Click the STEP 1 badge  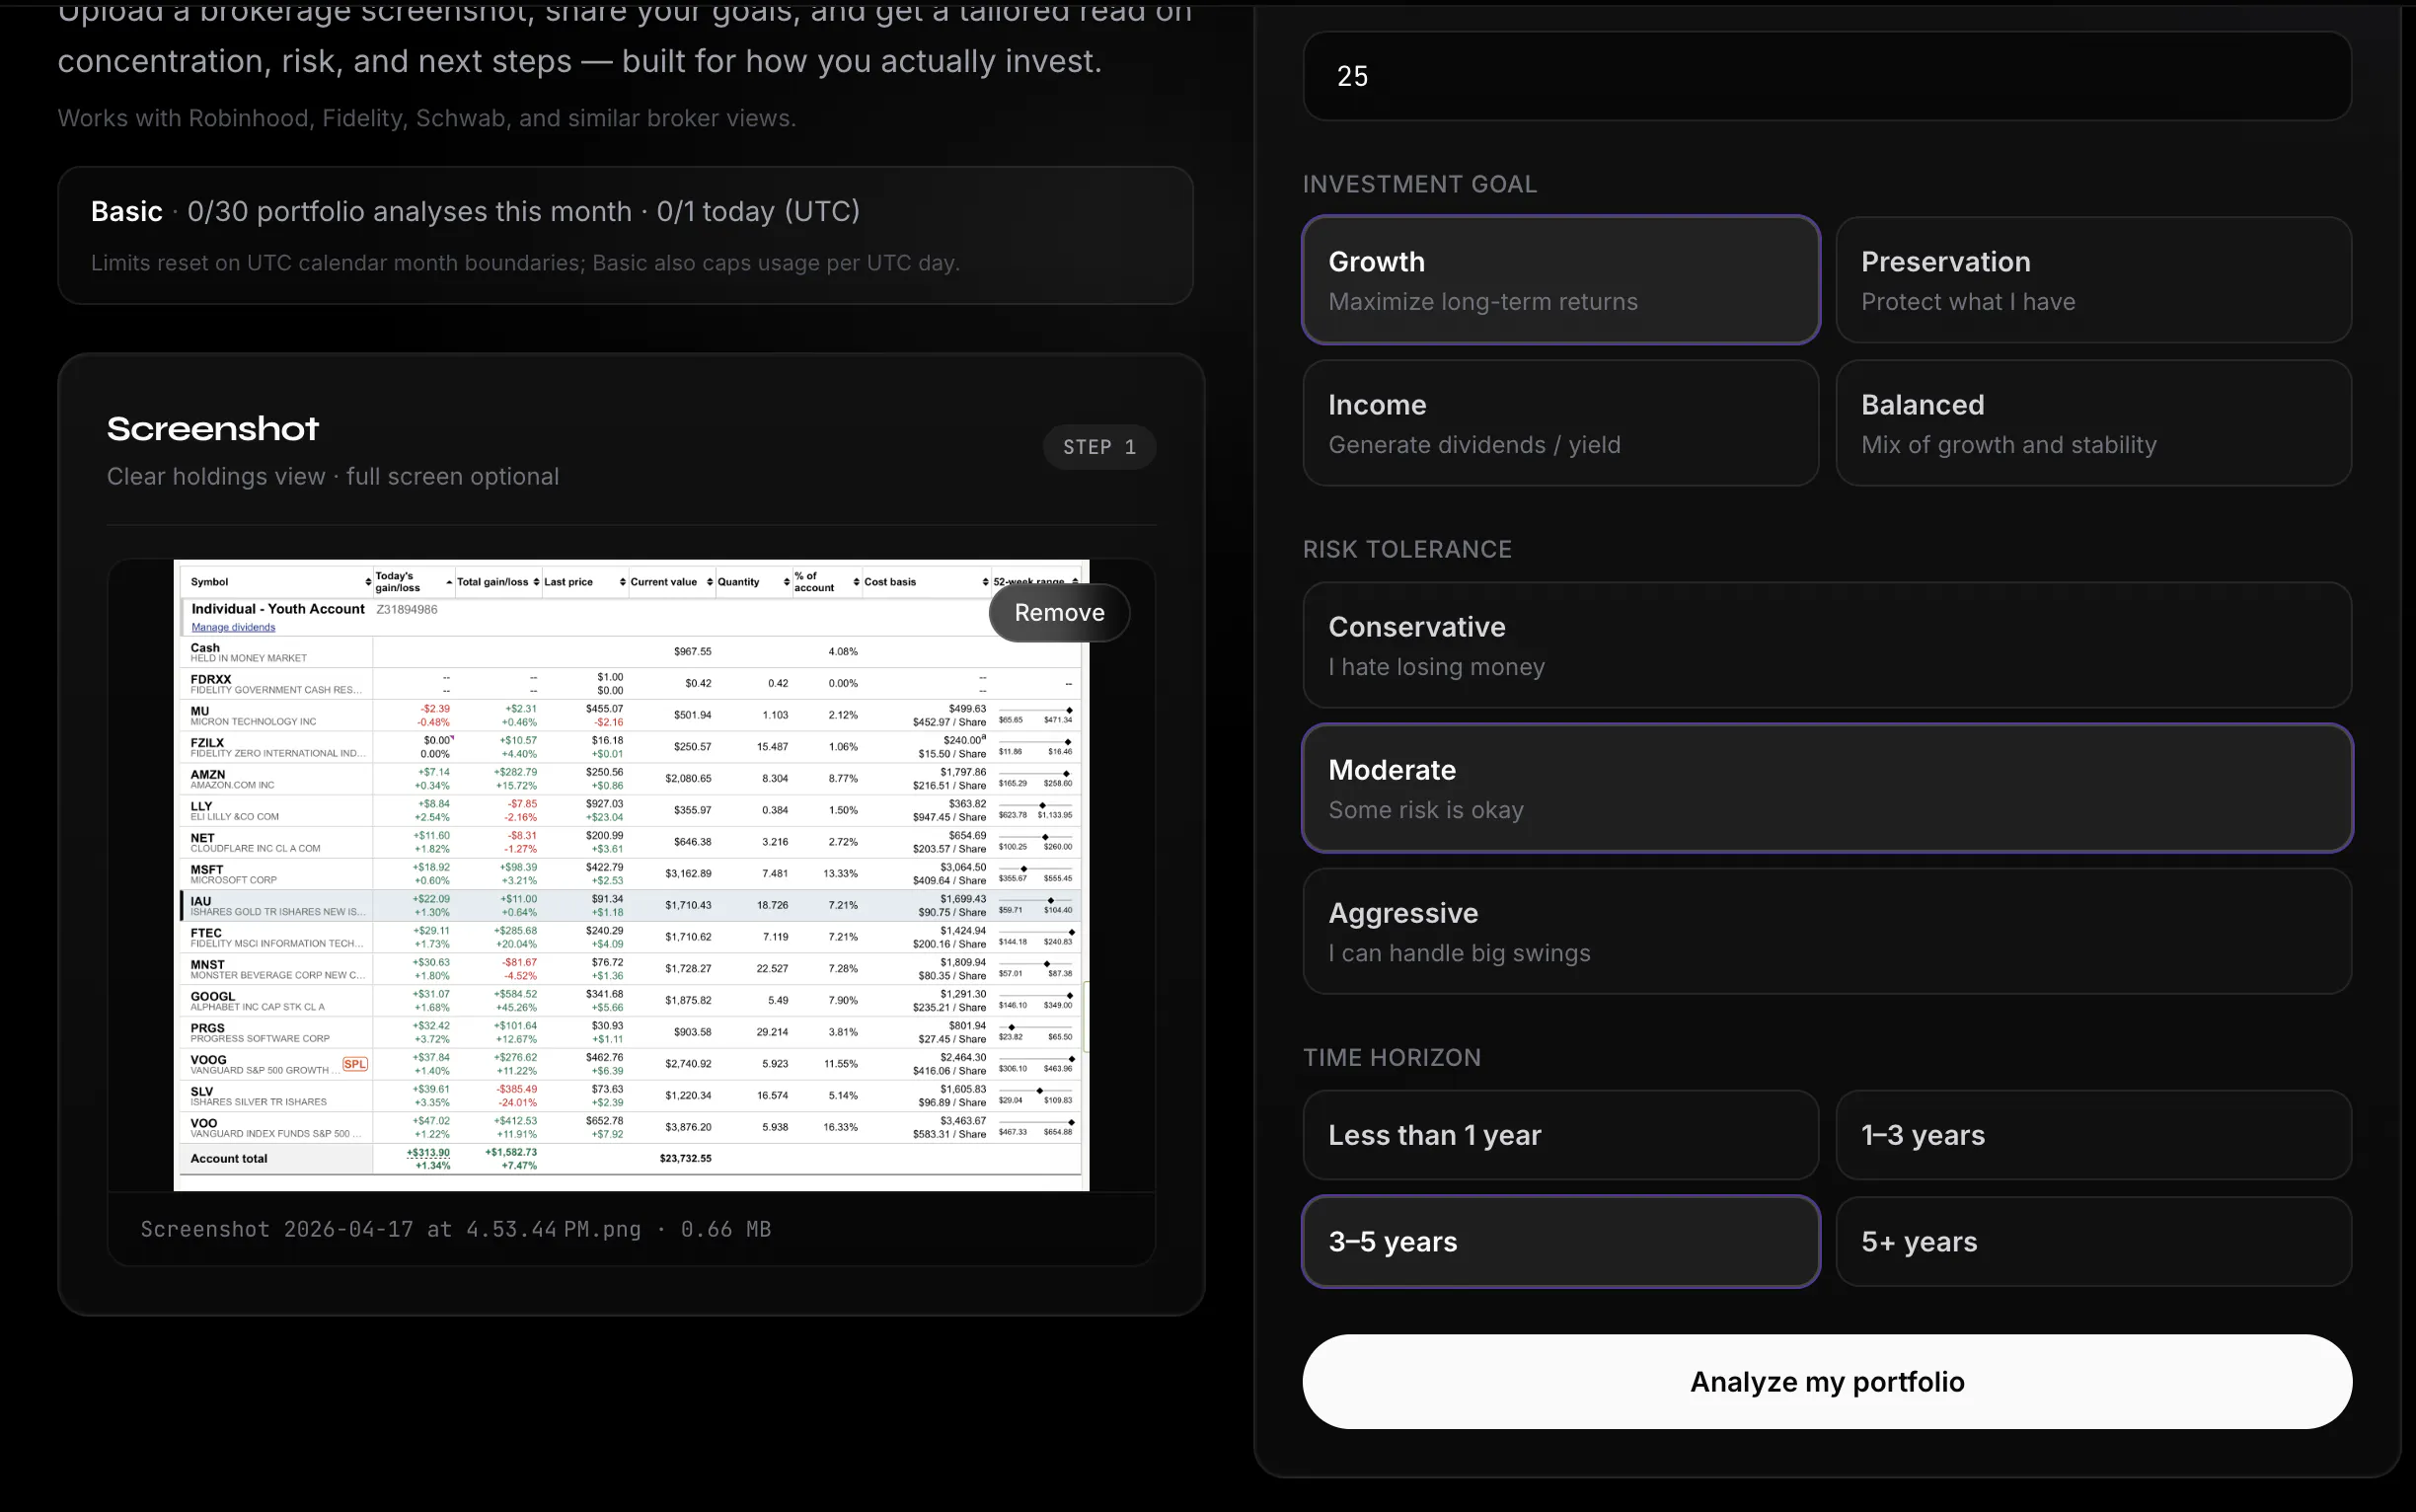click(x=1099, y=447)
